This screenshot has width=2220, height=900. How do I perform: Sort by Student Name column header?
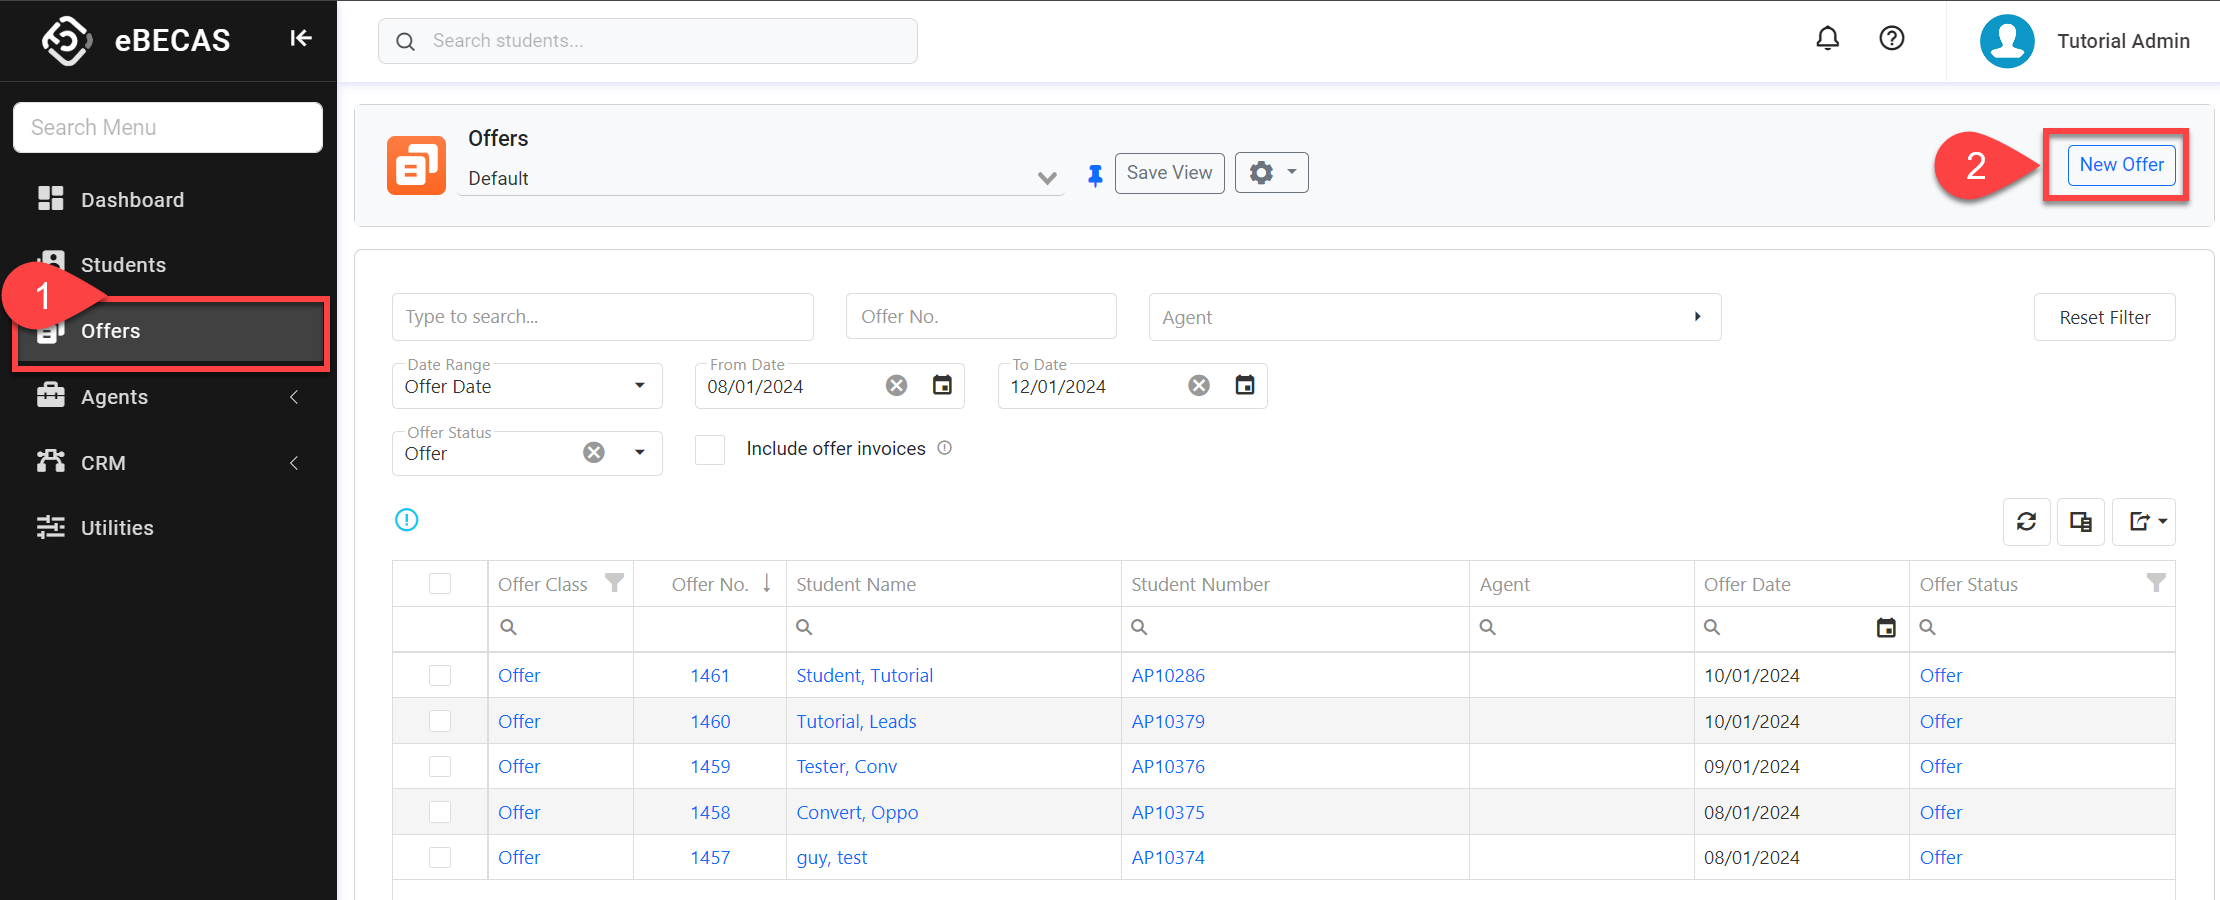tap(856, 584)
